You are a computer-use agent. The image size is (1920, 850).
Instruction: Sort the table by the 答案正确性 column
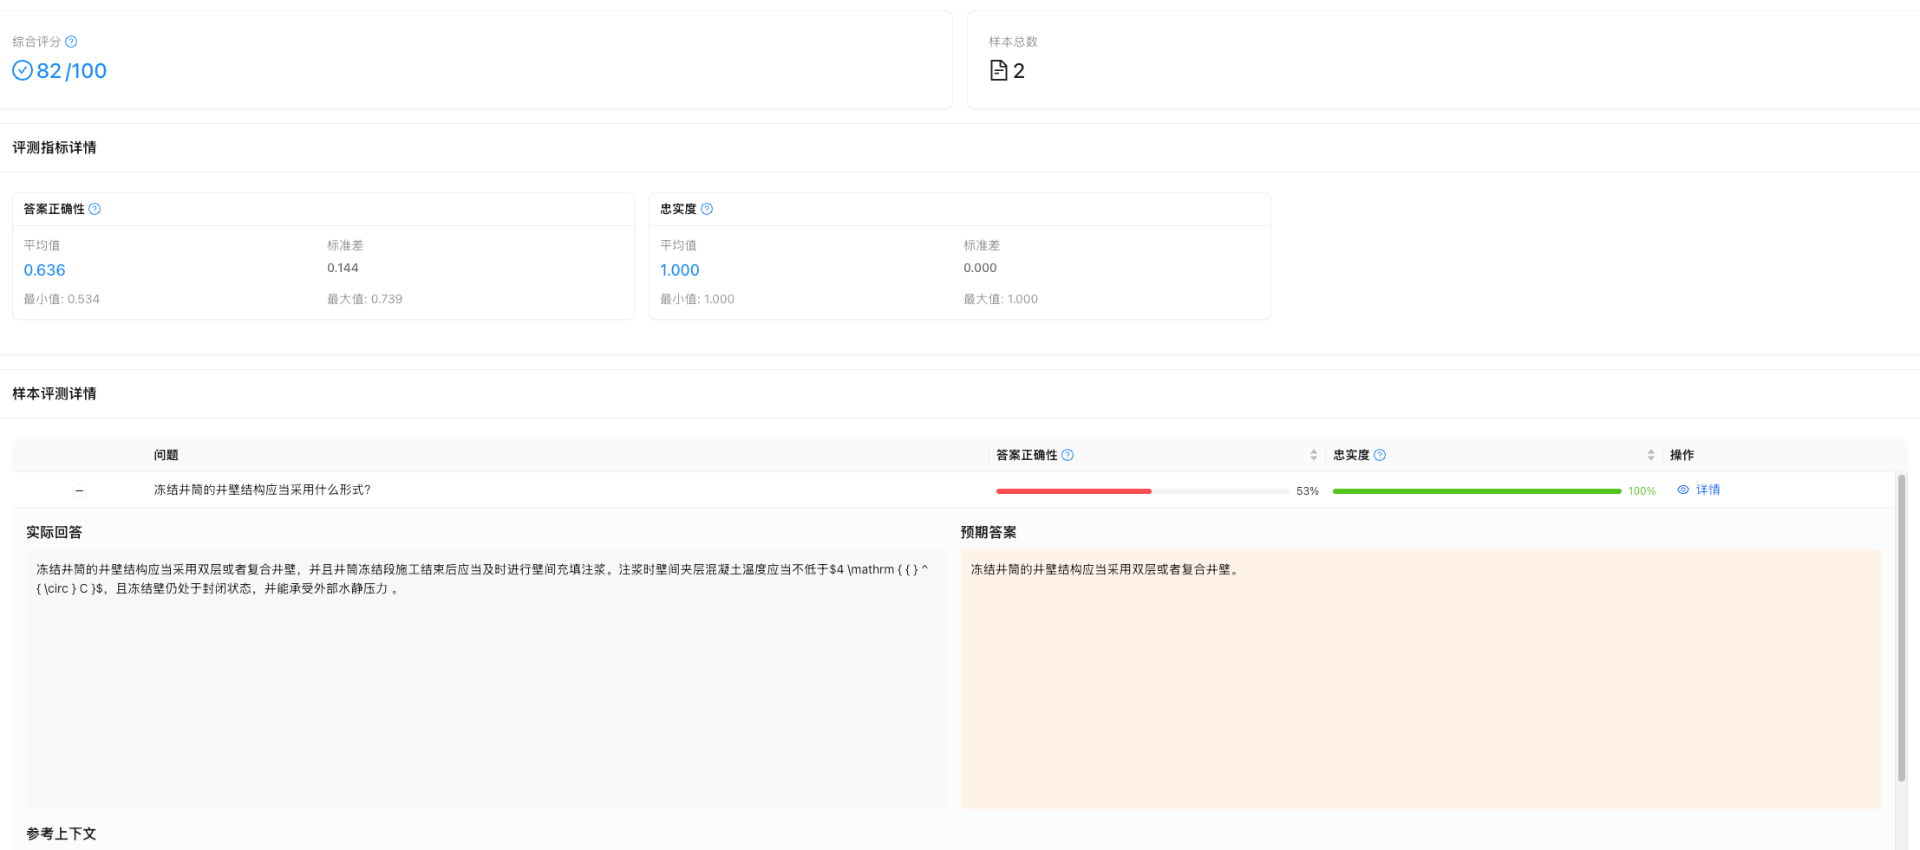pyautogui.click(x=1313, y=455)
